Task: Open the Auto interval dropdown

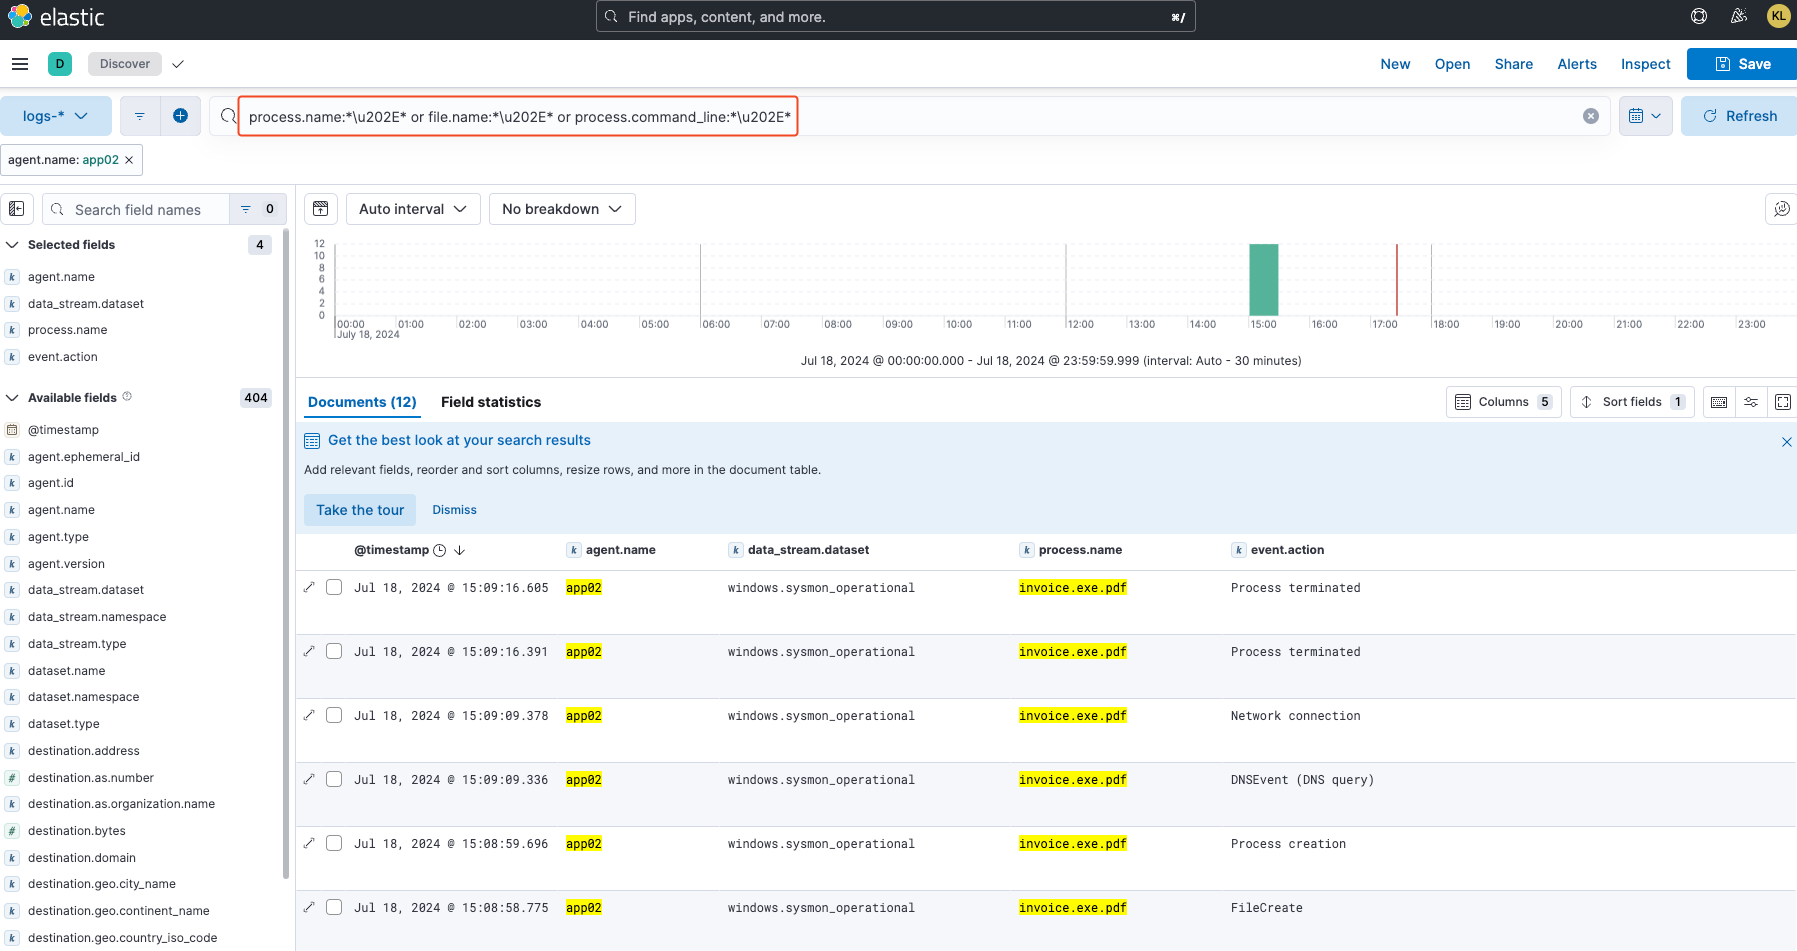Action: coord(413,209)
